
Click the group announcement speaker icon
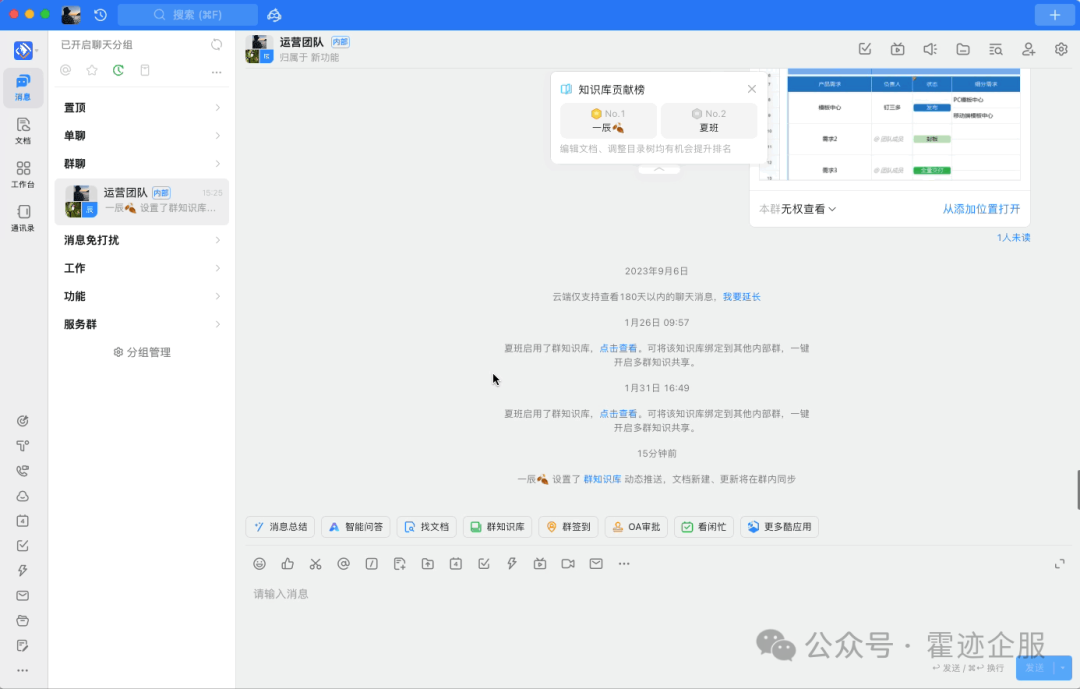coord(930,49)
